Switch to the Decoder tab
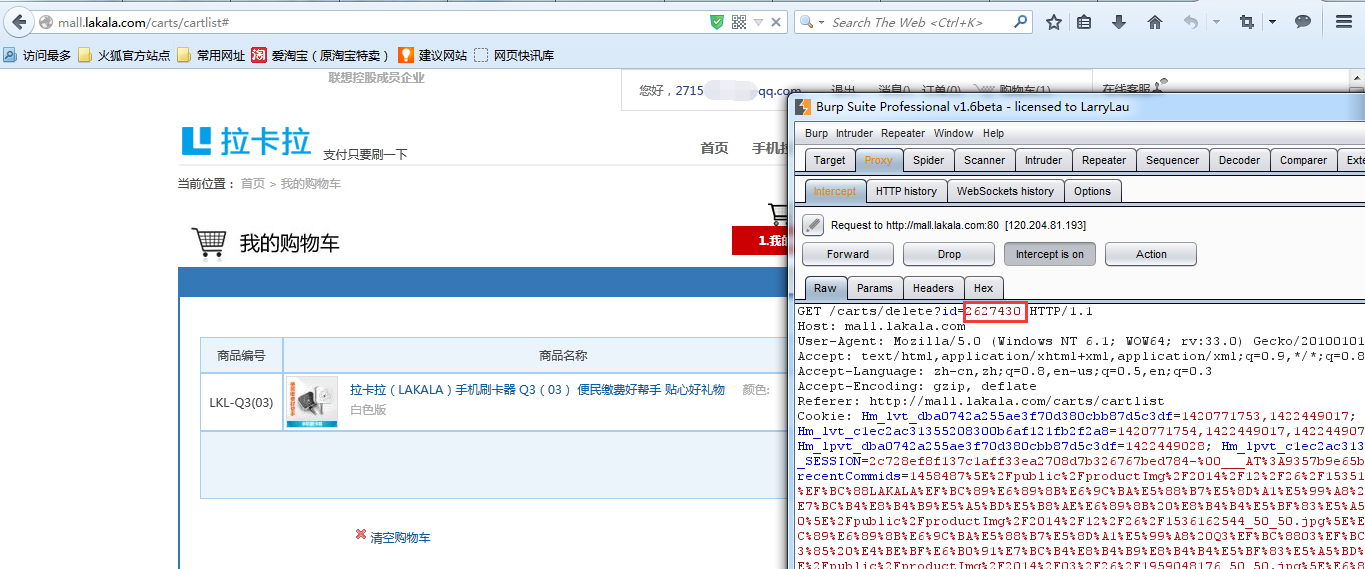 tap(1239, 160)
